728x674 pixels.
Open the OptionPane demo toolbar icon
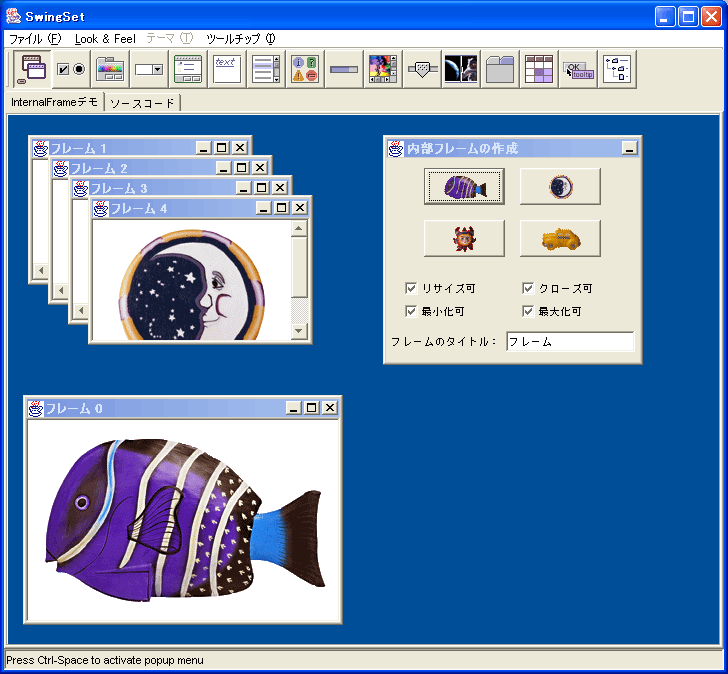coord(305,69)
